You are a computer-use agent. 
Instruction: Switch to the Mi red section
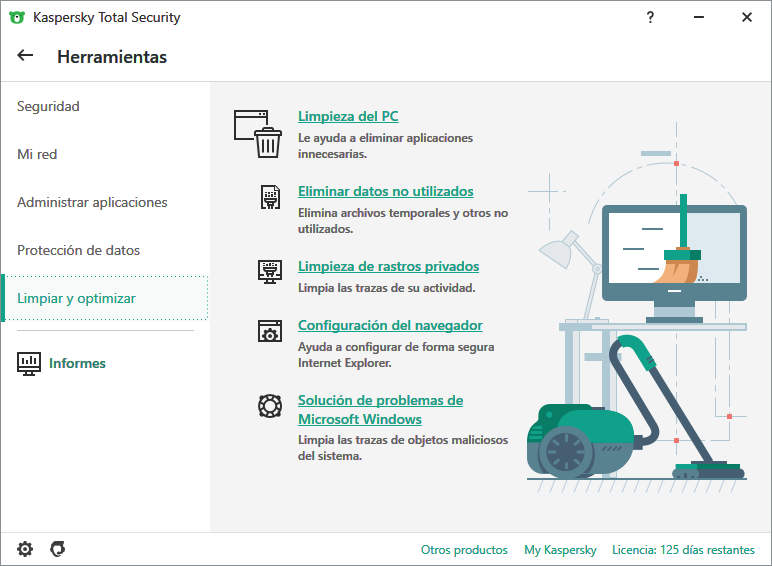[37, 154]
